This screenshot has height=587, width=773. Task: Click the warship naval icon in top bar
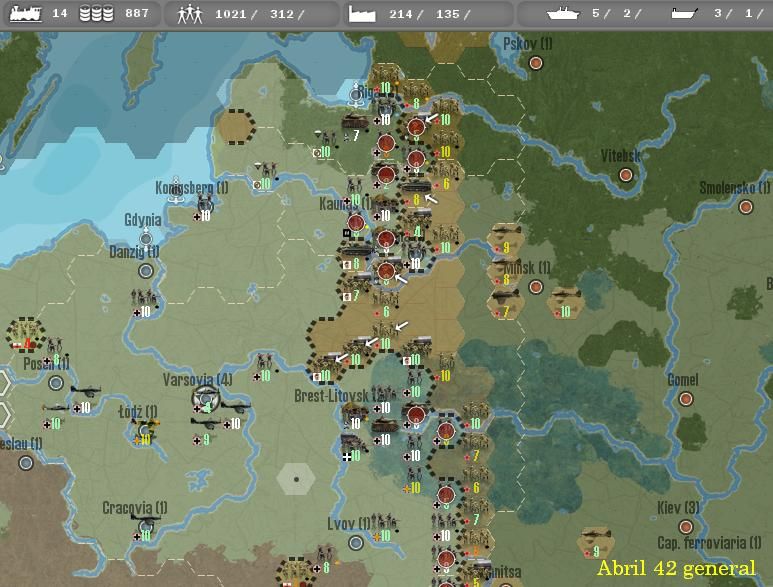(562, 13)
